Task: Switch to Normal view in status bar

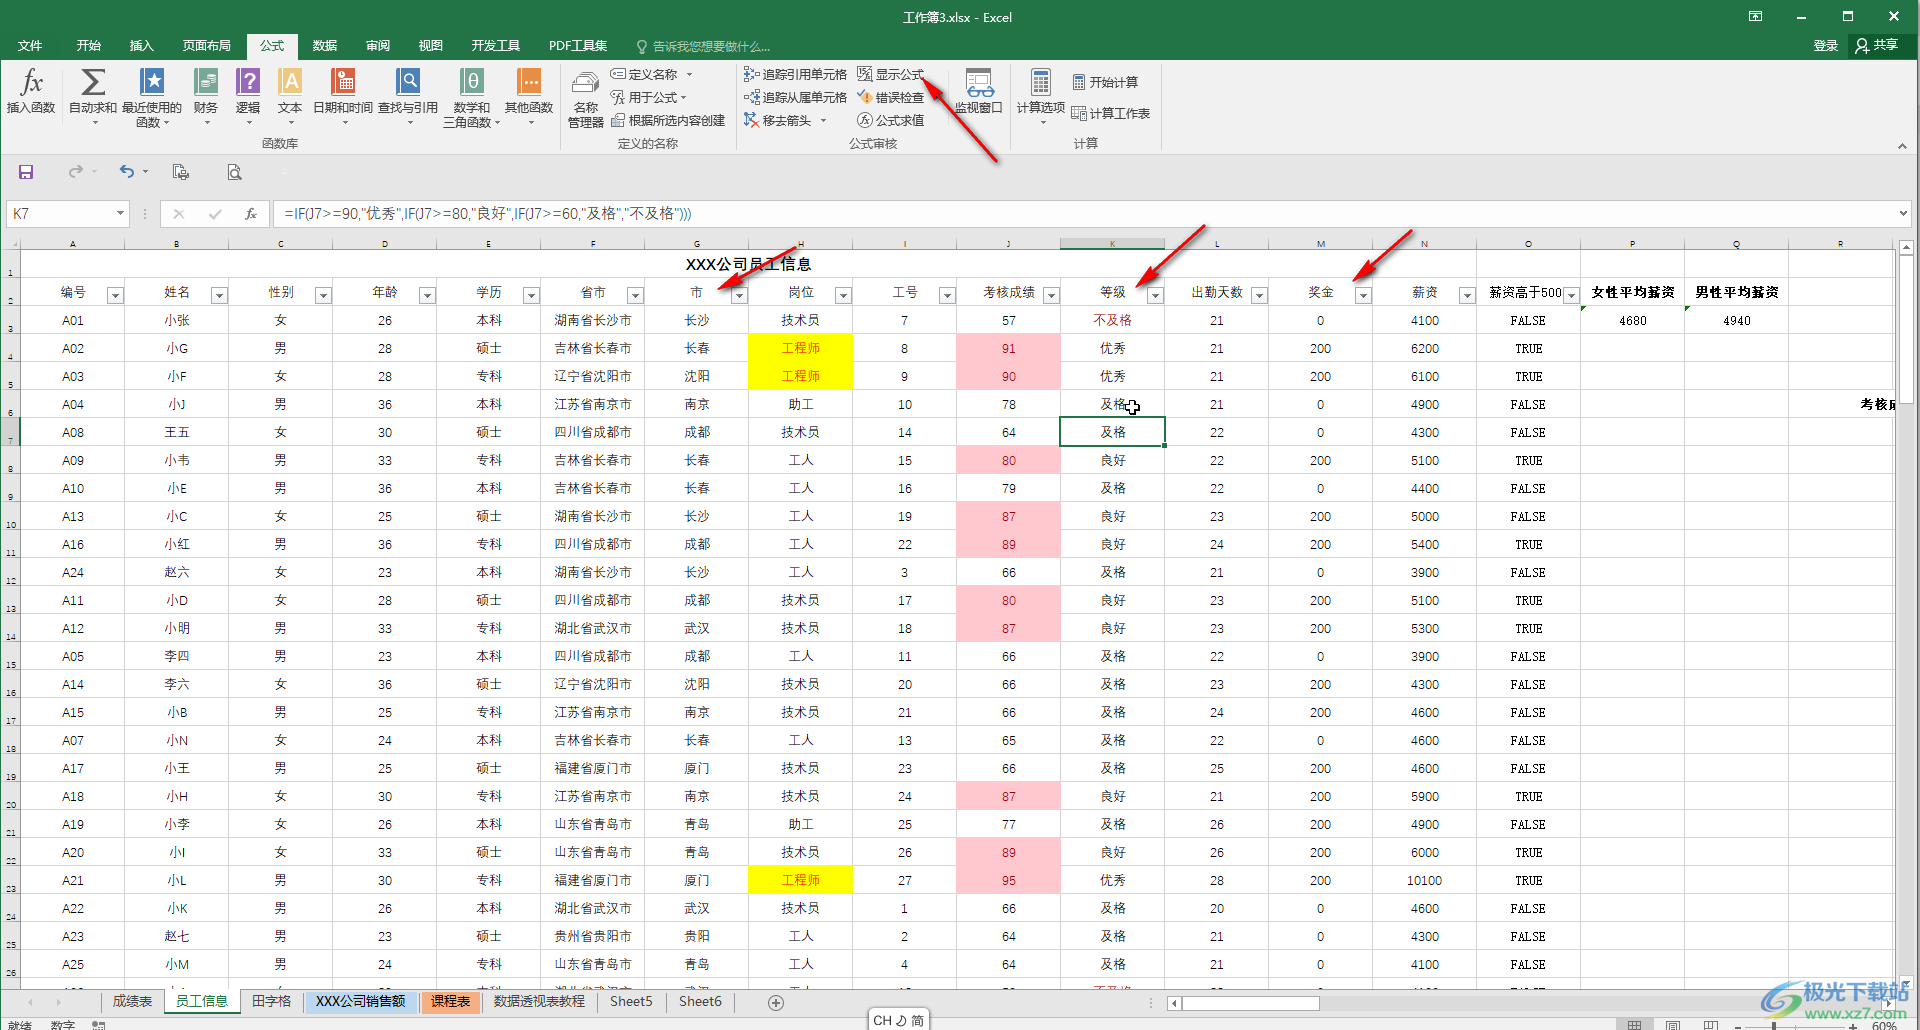Action: [1634, 1024]
